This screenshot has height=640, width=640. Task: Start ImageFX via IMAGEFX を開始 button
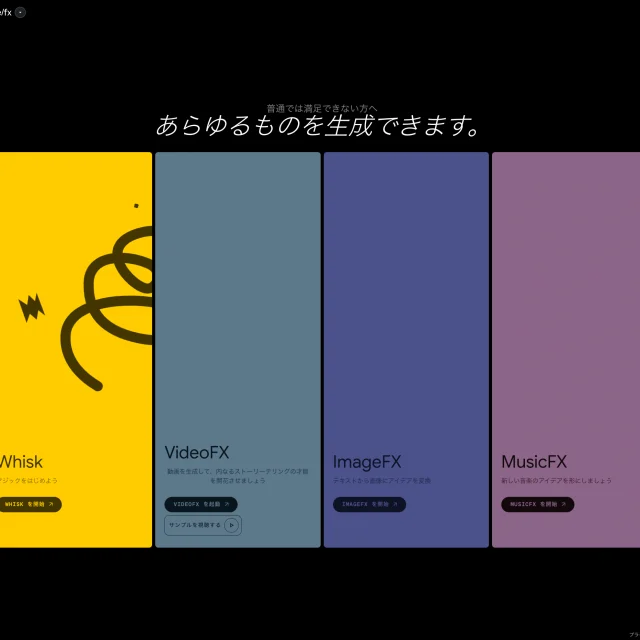coord(369,504)
